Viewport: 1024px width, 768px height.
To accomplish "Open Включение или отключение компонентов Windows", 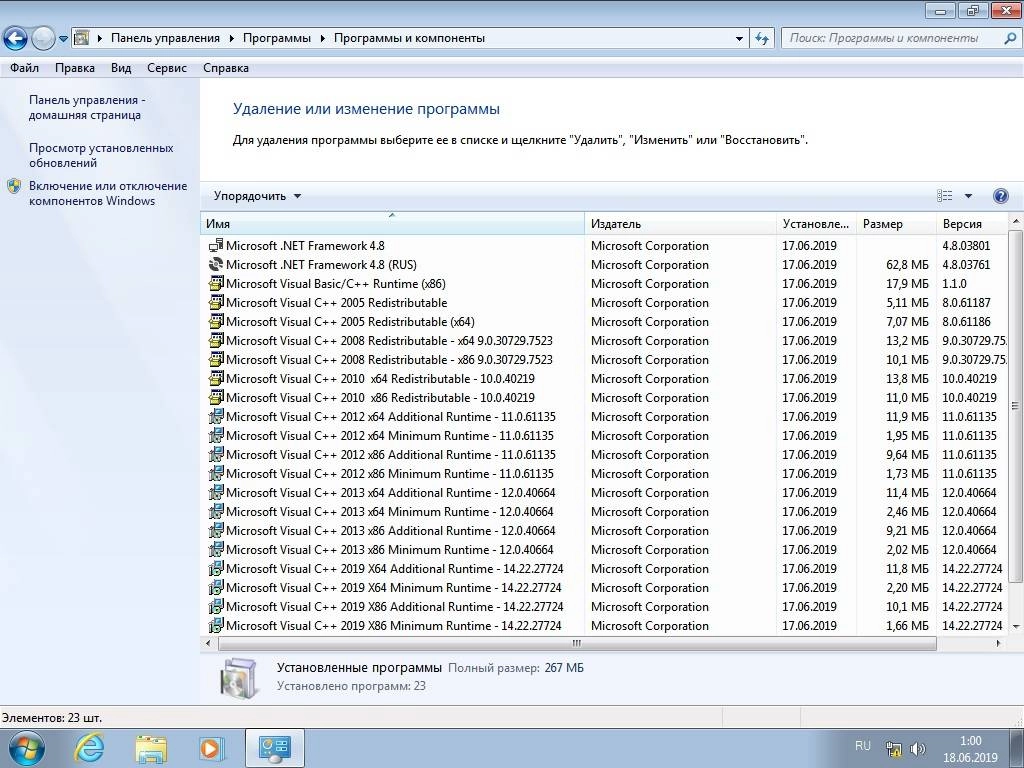I will point(108,193).
